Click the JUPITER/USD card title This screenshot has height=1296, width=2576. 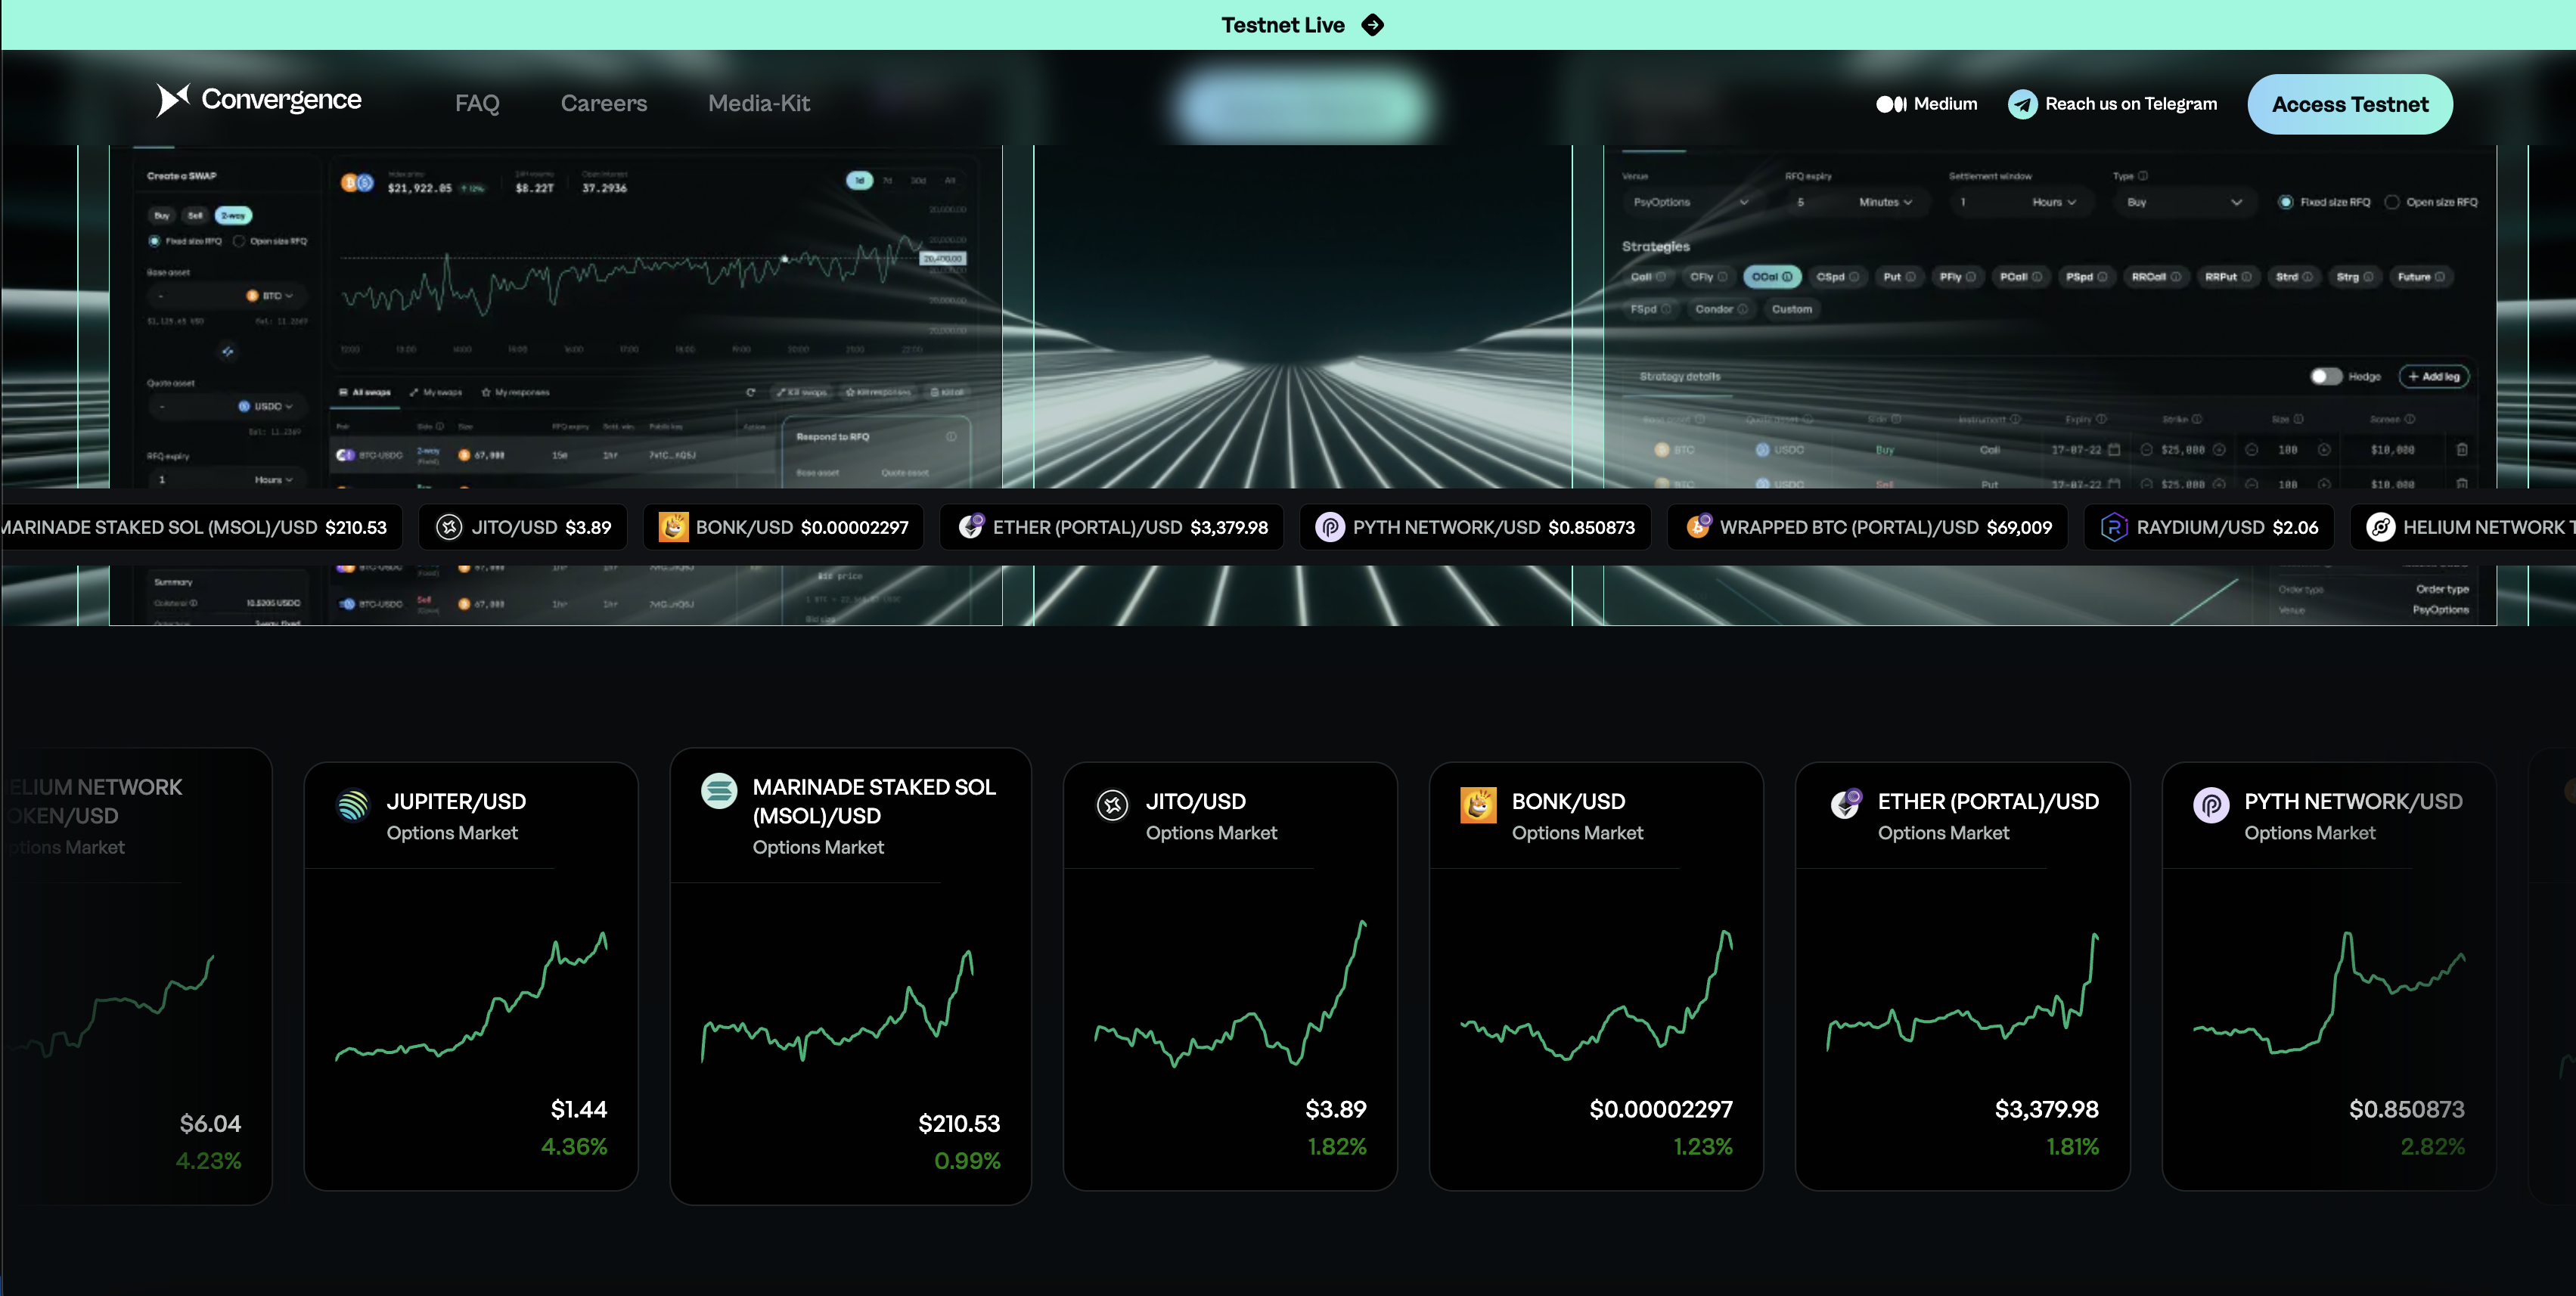click(456, 801)
